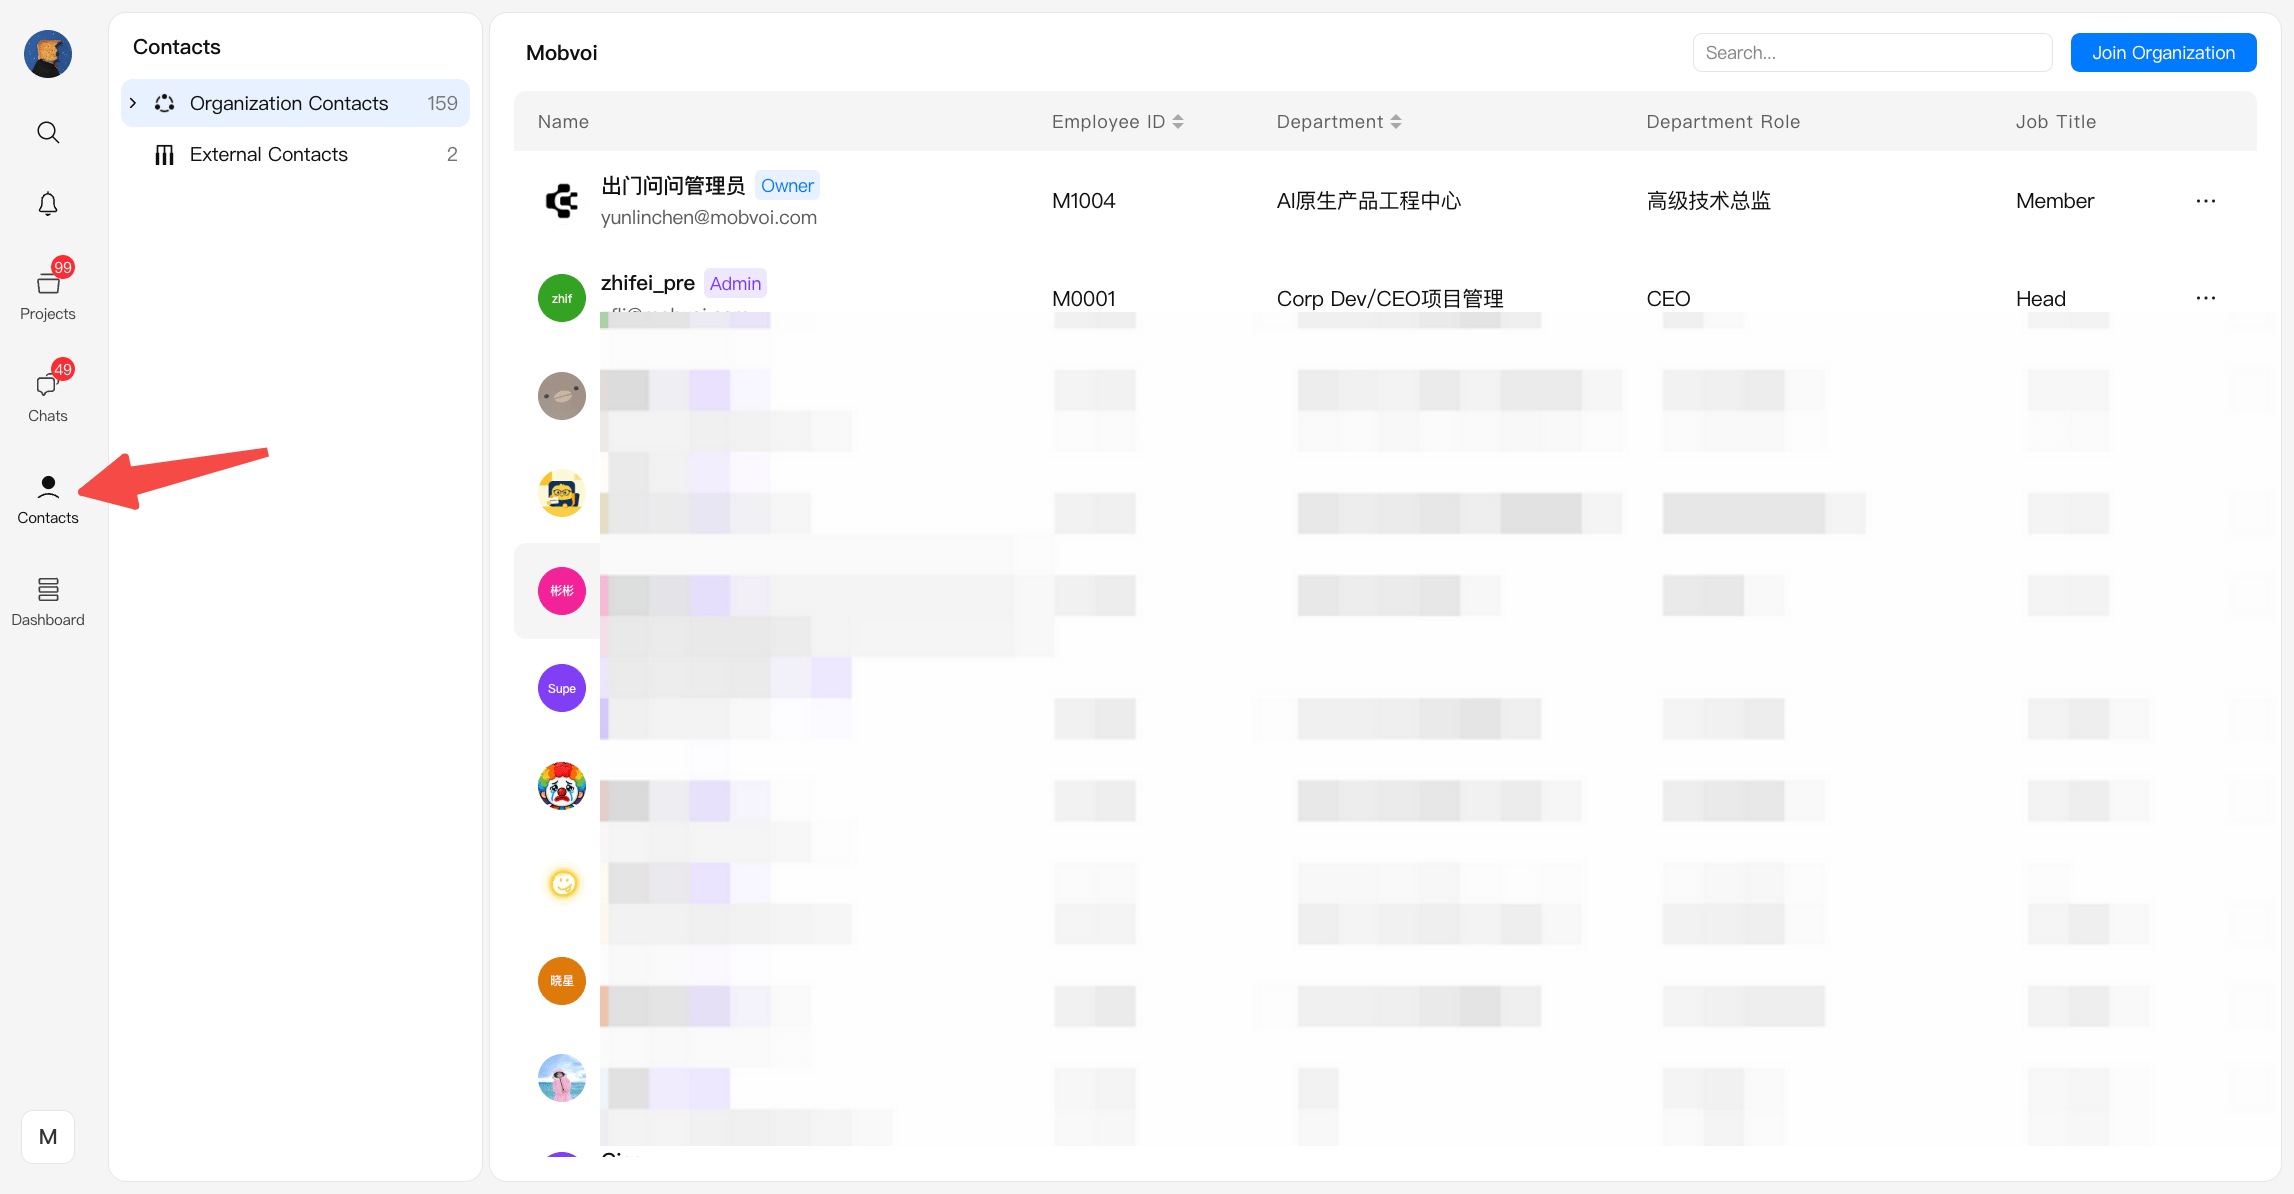Image resolution: width=2294 pixels, height=1194 pixels.
Task: Click the Admin badge
Action: click(735, 284)
